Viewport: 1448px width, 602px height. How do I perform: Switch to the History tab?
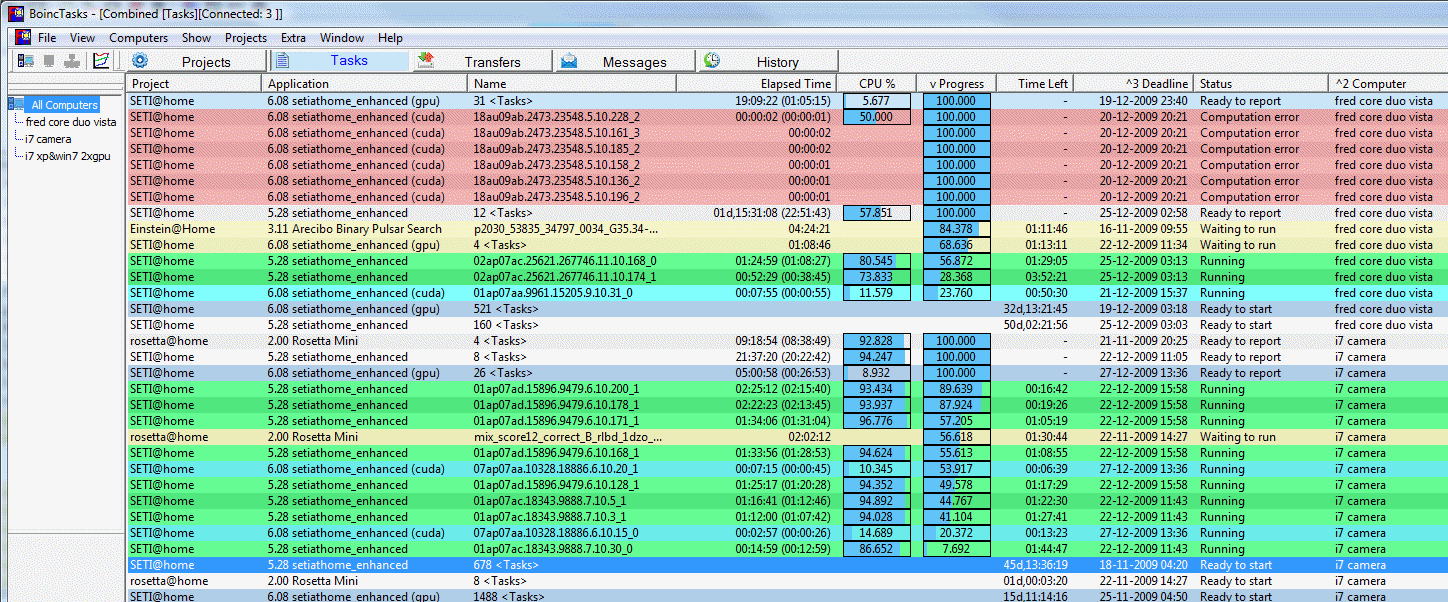coord(768,61)
